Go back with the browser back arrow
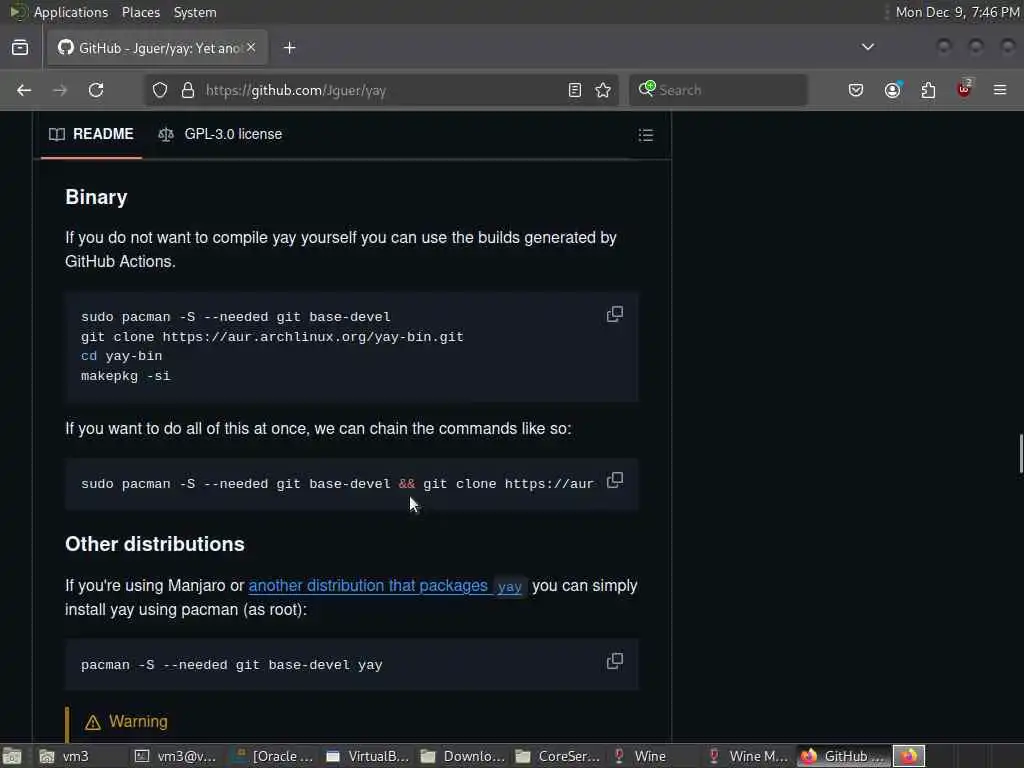The height and width of the screenshot is (768, 1024). [24, 90]
